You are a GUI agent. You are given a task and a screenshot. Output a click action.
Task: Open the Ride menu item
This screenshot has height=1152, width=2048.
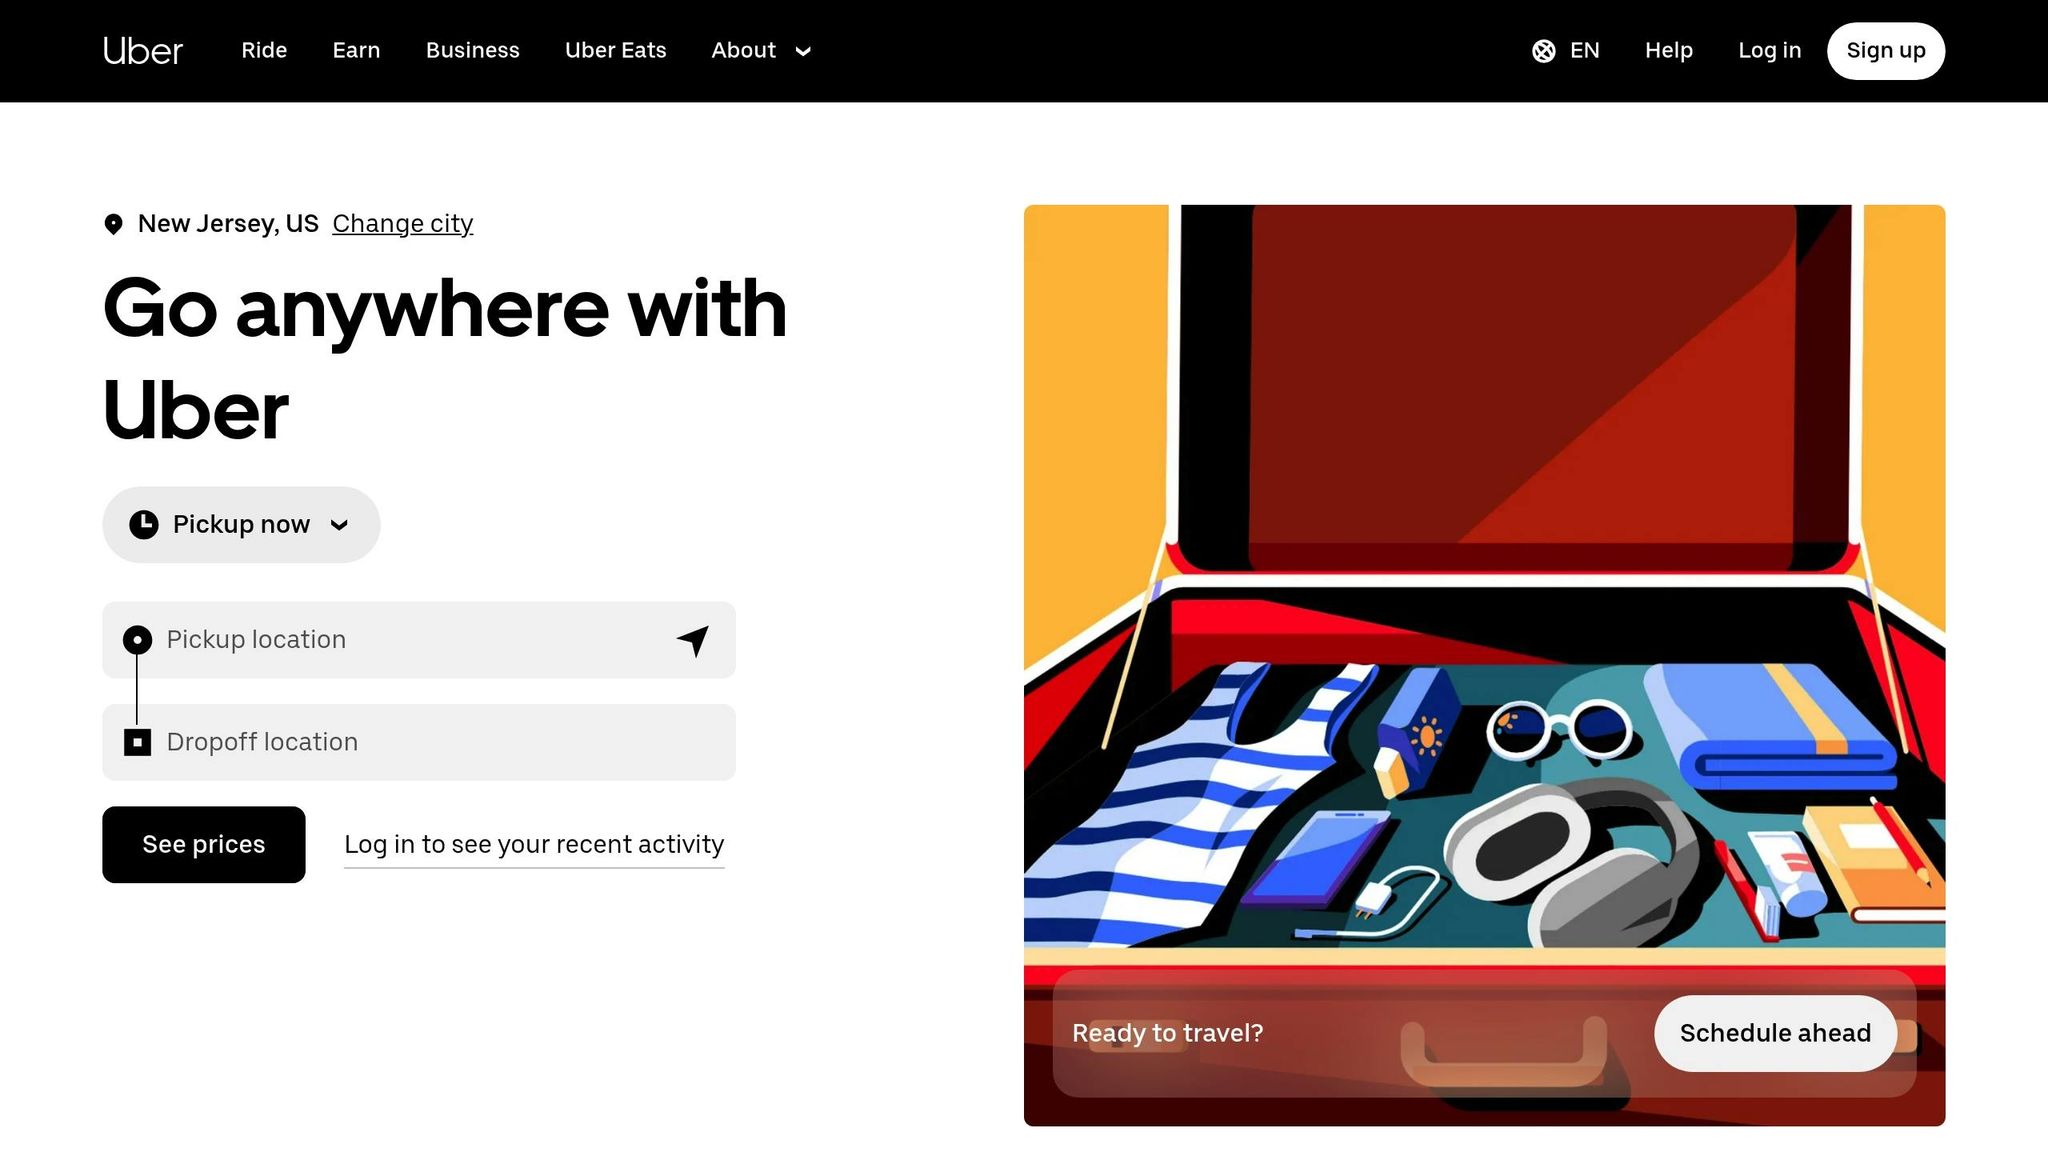(x=264, y=51)
